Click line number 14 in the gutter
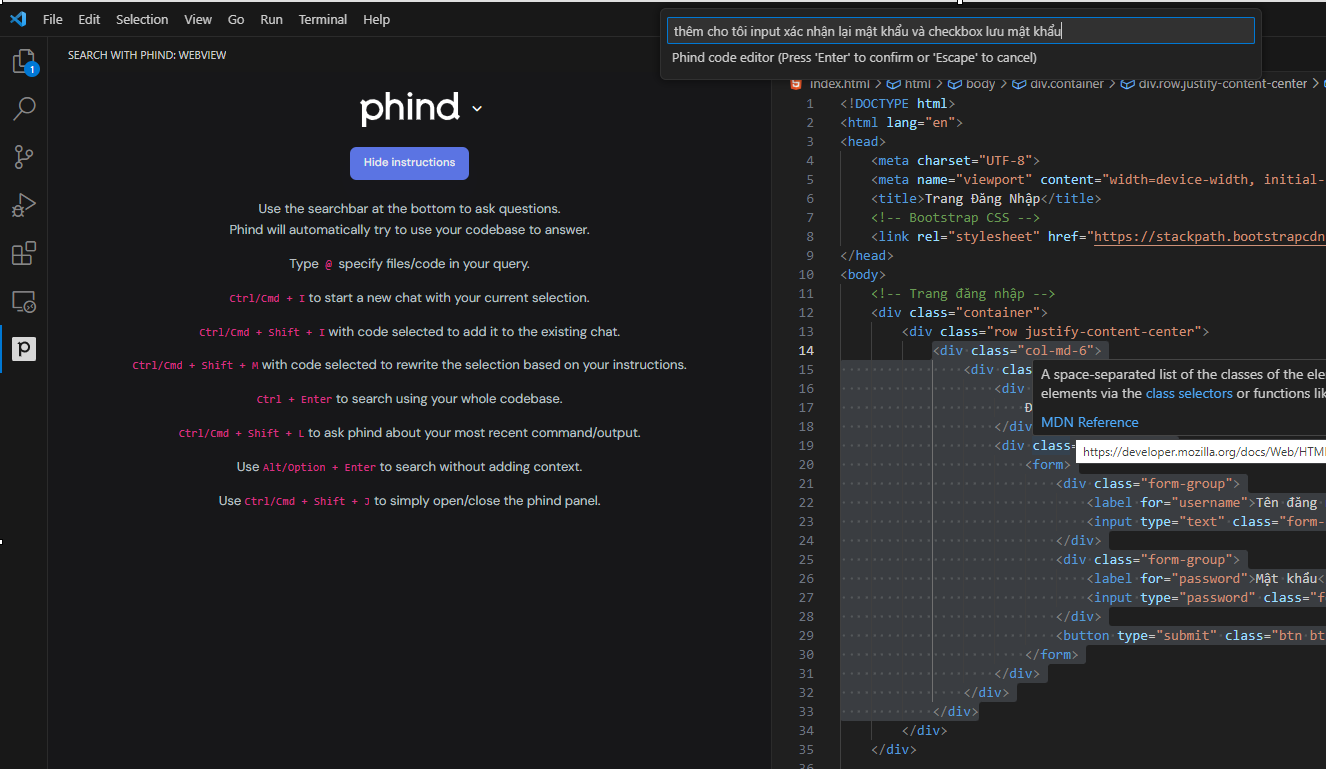The width and height of the screenshot is (1326, 769). coord(806,351)
